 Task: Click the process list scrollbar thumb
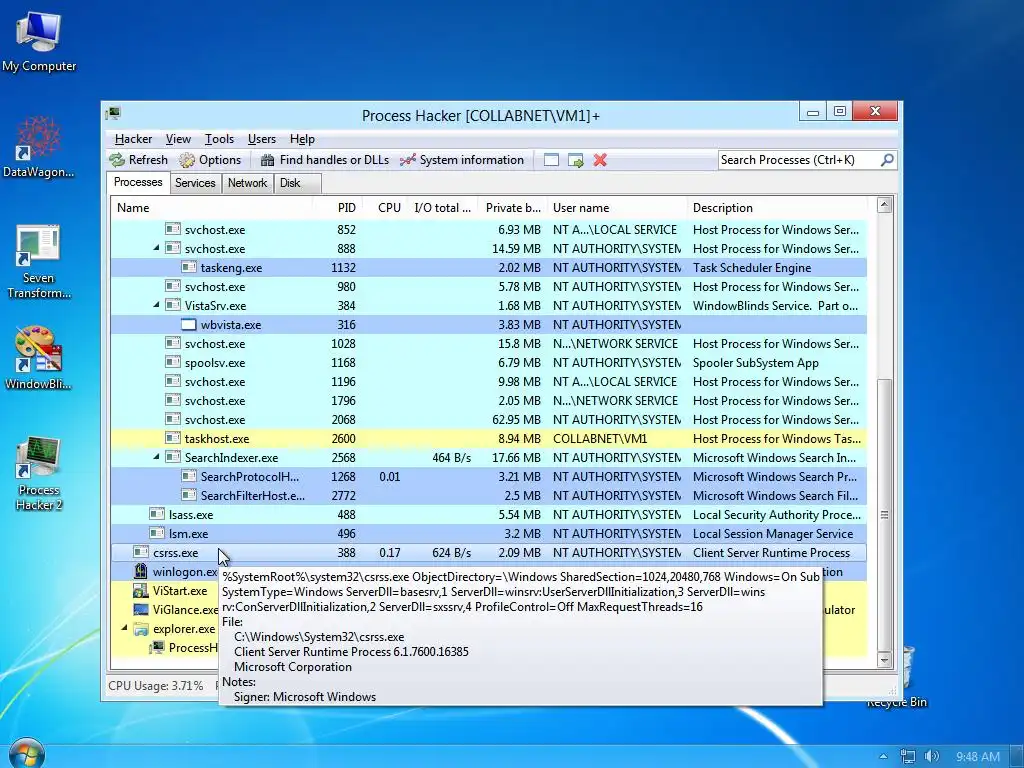tap(884, 515)
